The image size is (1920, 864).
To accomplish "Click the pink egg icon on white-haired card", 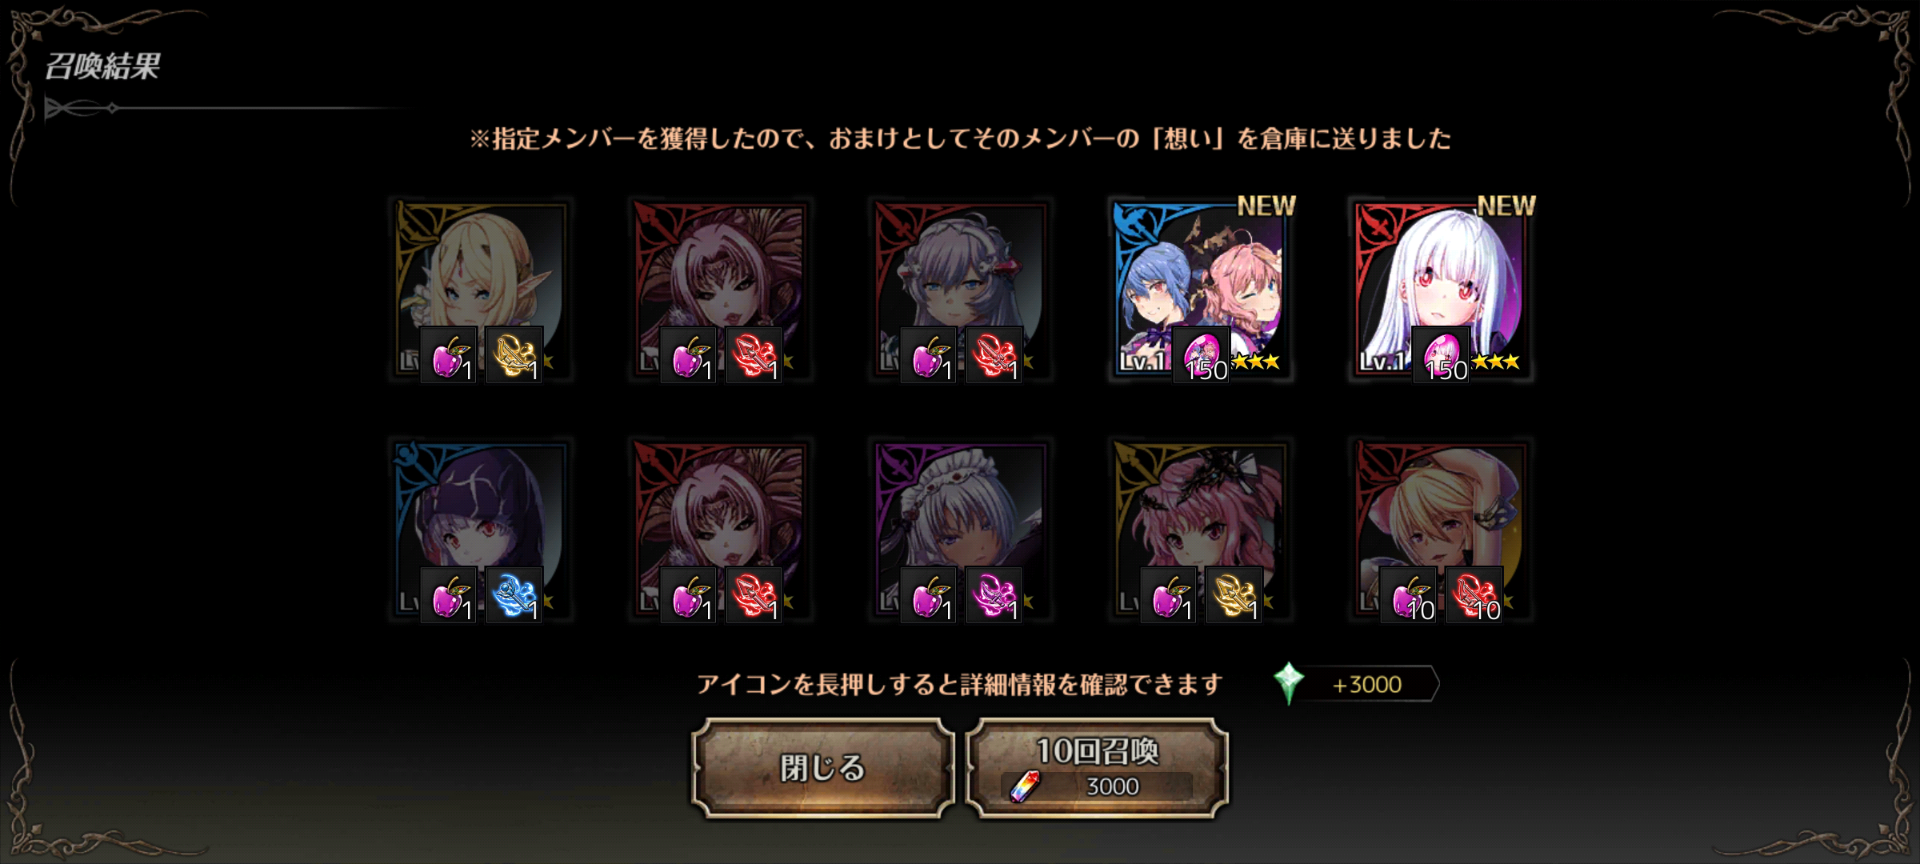I will pos(1441,354).
